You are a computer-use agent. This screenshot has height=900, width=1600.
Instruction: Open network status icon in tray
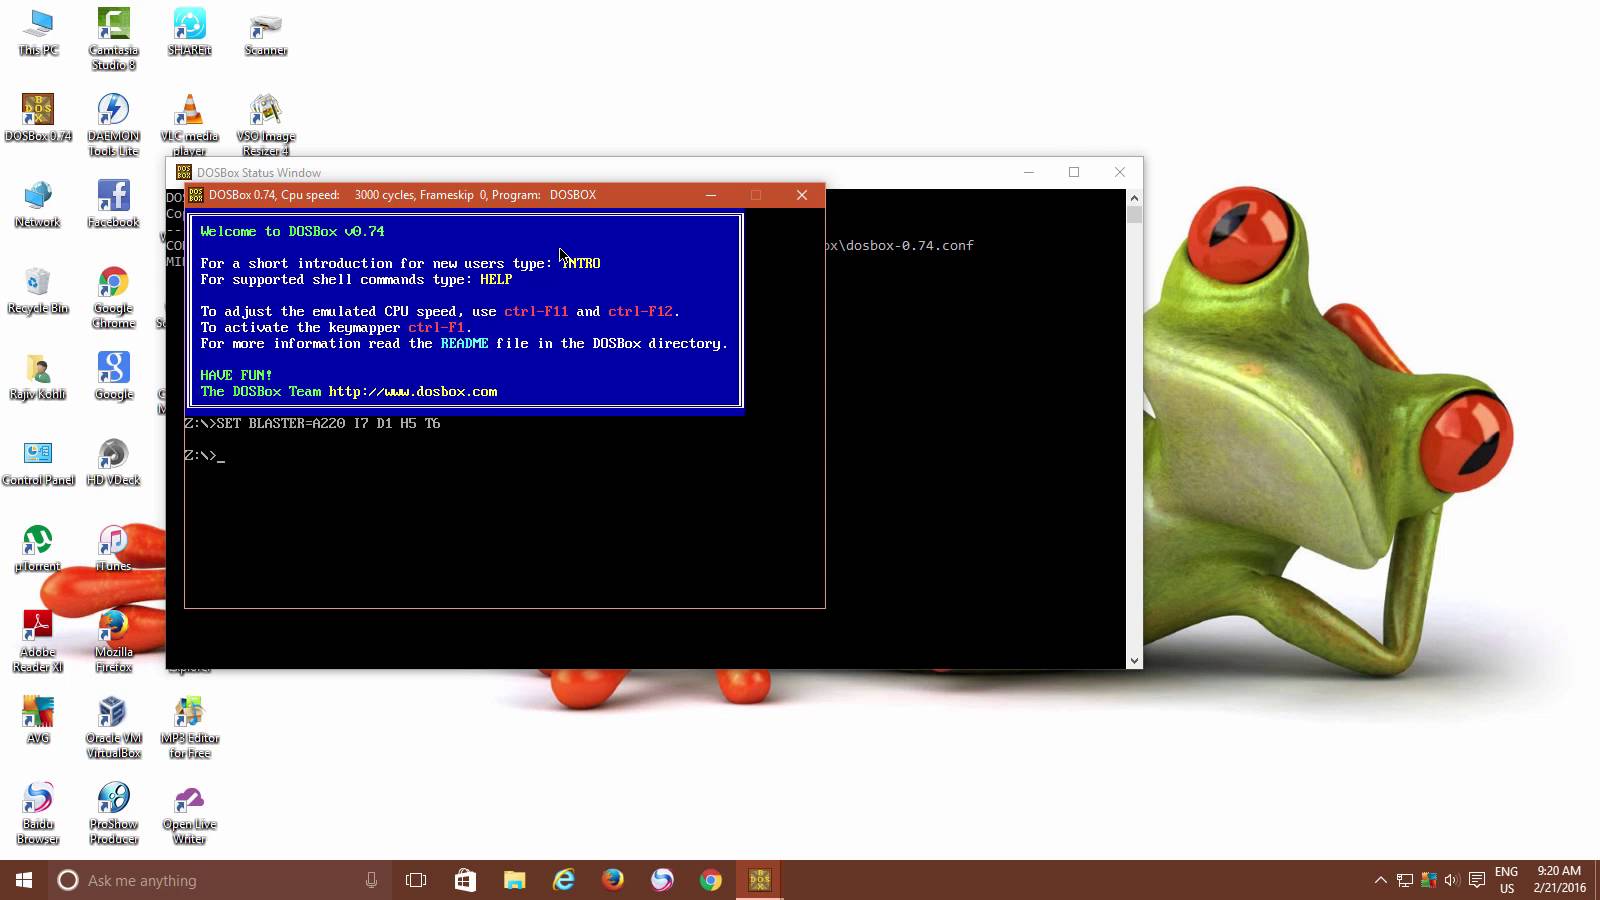pyautogui.click(x=1405, y=880)
